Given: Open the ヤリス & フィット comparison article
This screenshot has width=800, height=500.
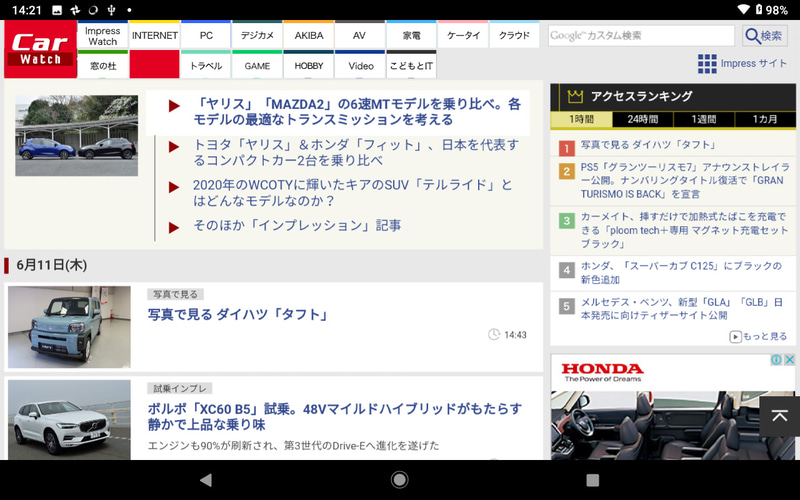Looking at the screenshot, I should [x=356, y=153].
